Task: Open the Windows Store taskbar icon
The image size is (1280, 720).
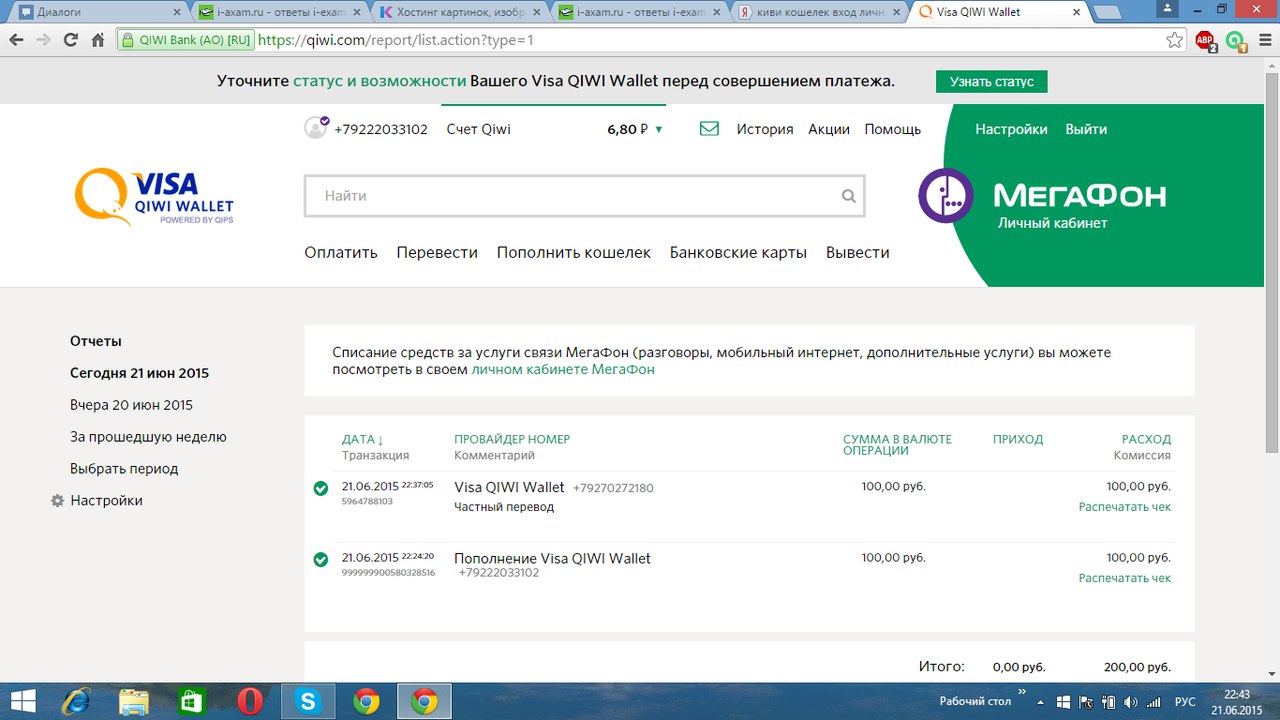Action: (x=191, y=702)
